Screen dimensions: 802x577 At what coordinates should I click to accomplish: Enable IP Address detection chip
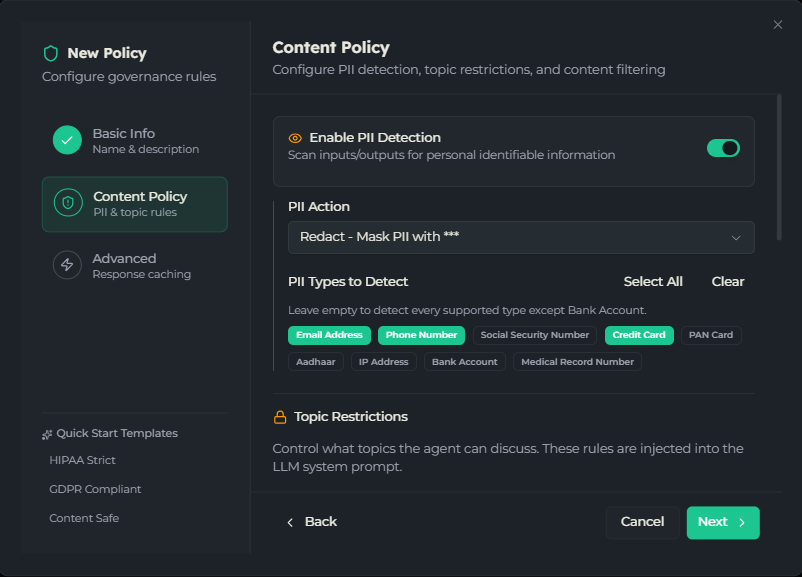(384, 362)
